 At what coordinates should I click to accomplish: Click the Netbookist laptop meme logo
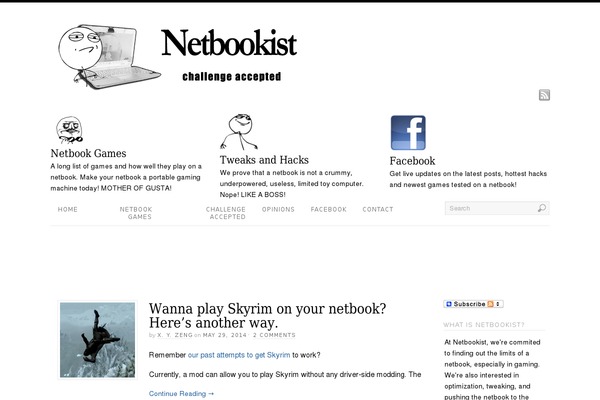tap(109, 57)
